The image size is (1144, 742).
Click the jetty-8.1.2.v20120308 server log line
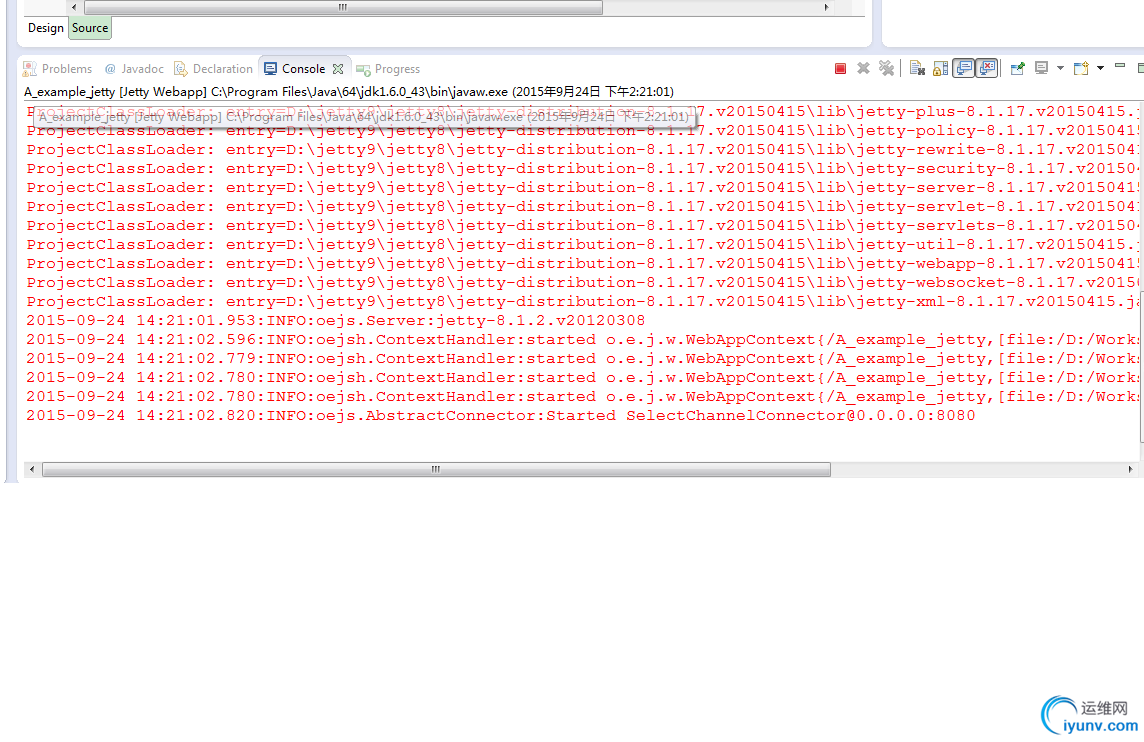[336, 320]
